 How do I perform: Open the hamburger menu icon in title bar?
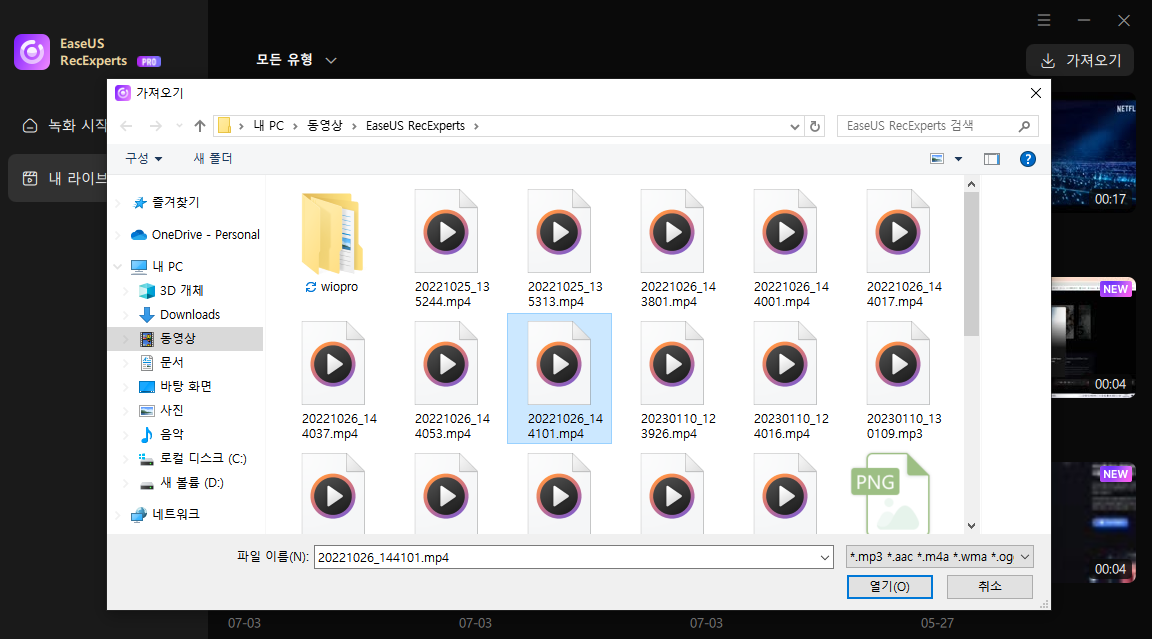(x=1043, y=20)
